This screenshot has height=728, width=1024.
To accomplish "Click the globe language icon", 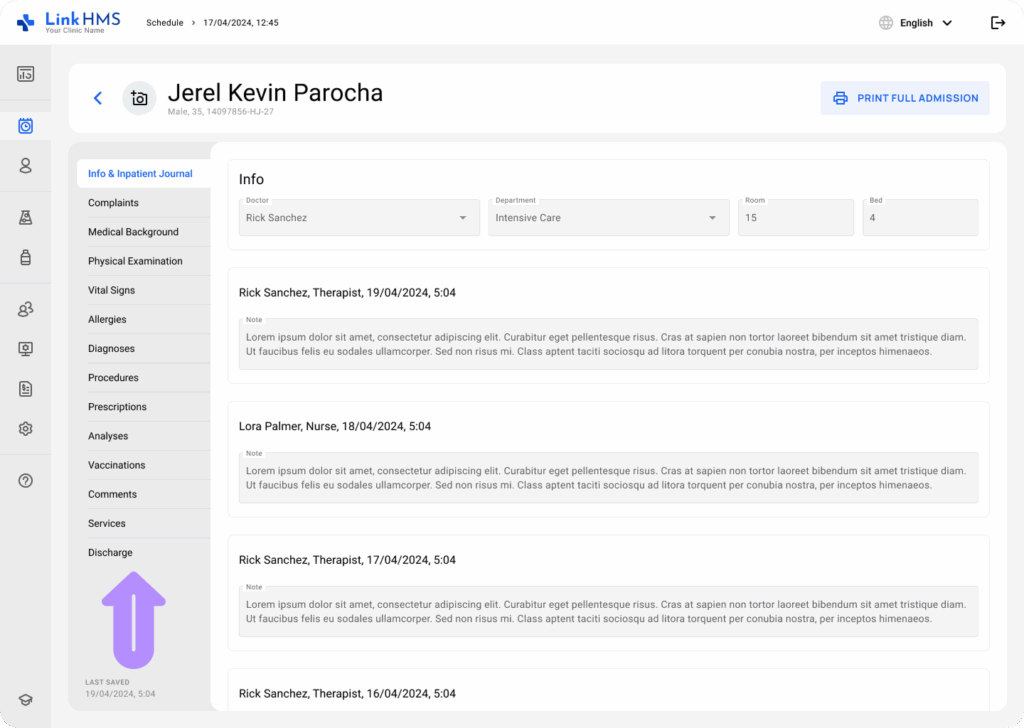I will (886, 23).
